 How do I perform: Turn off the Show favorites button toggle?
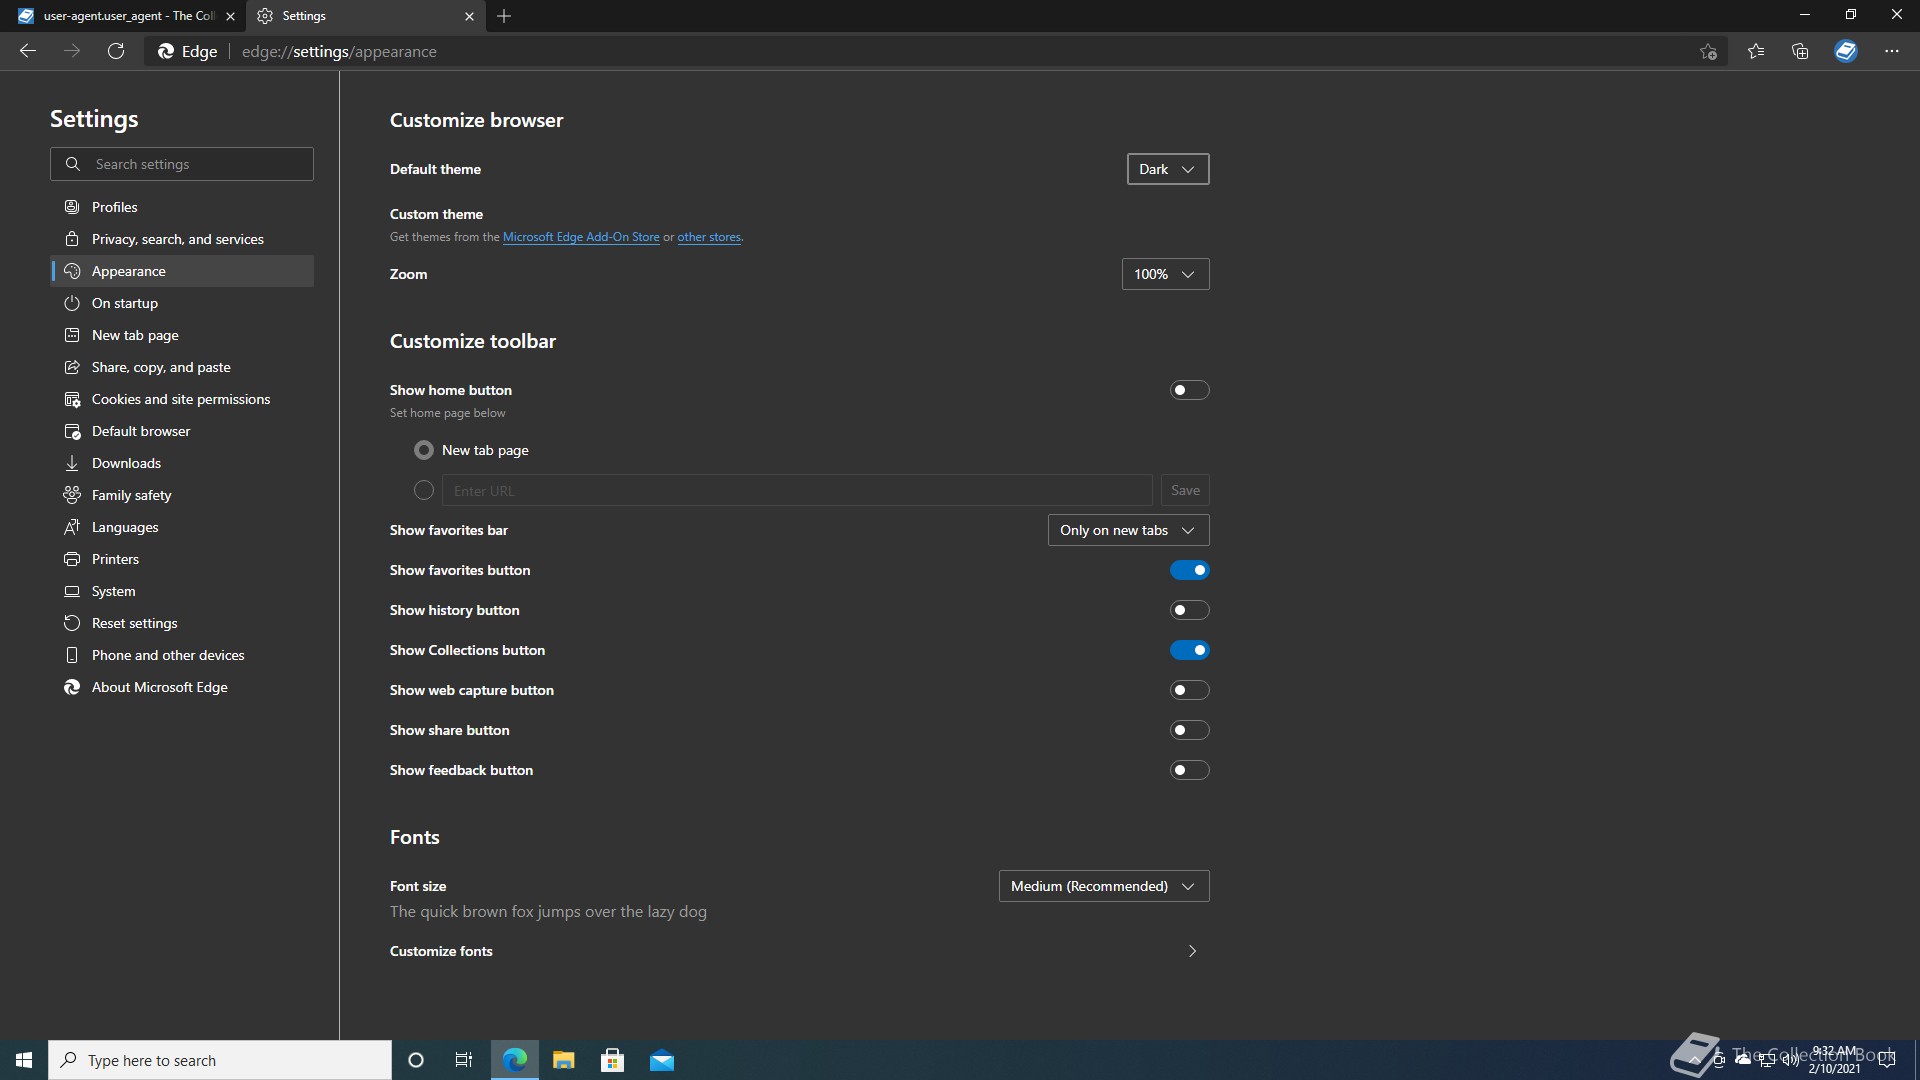click(x=1189, y=570)
